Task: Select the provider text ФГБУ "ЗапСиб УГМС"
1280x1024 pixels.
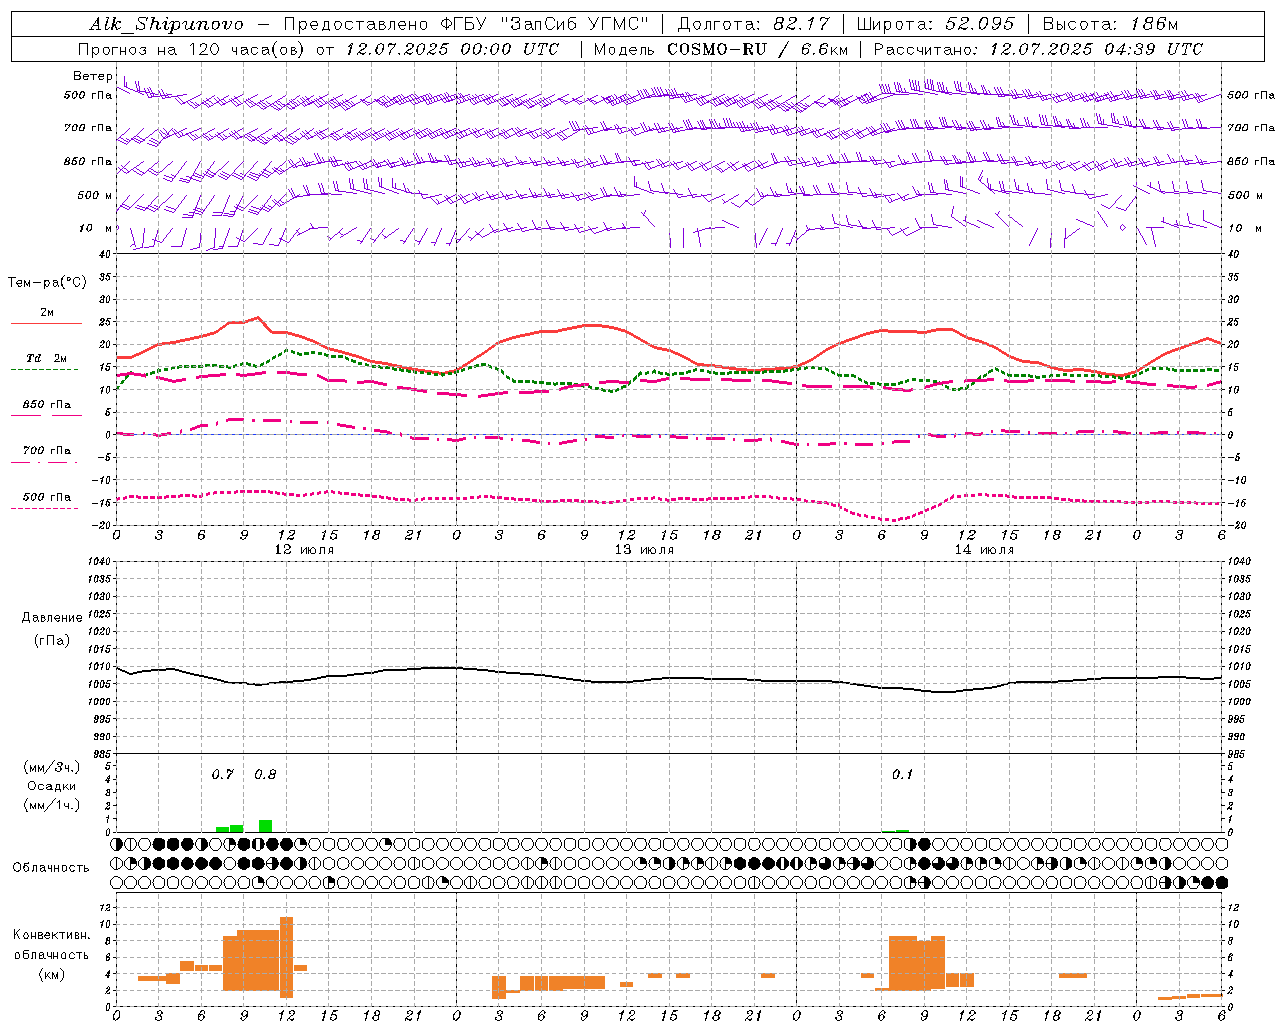Action: [544, 24]
